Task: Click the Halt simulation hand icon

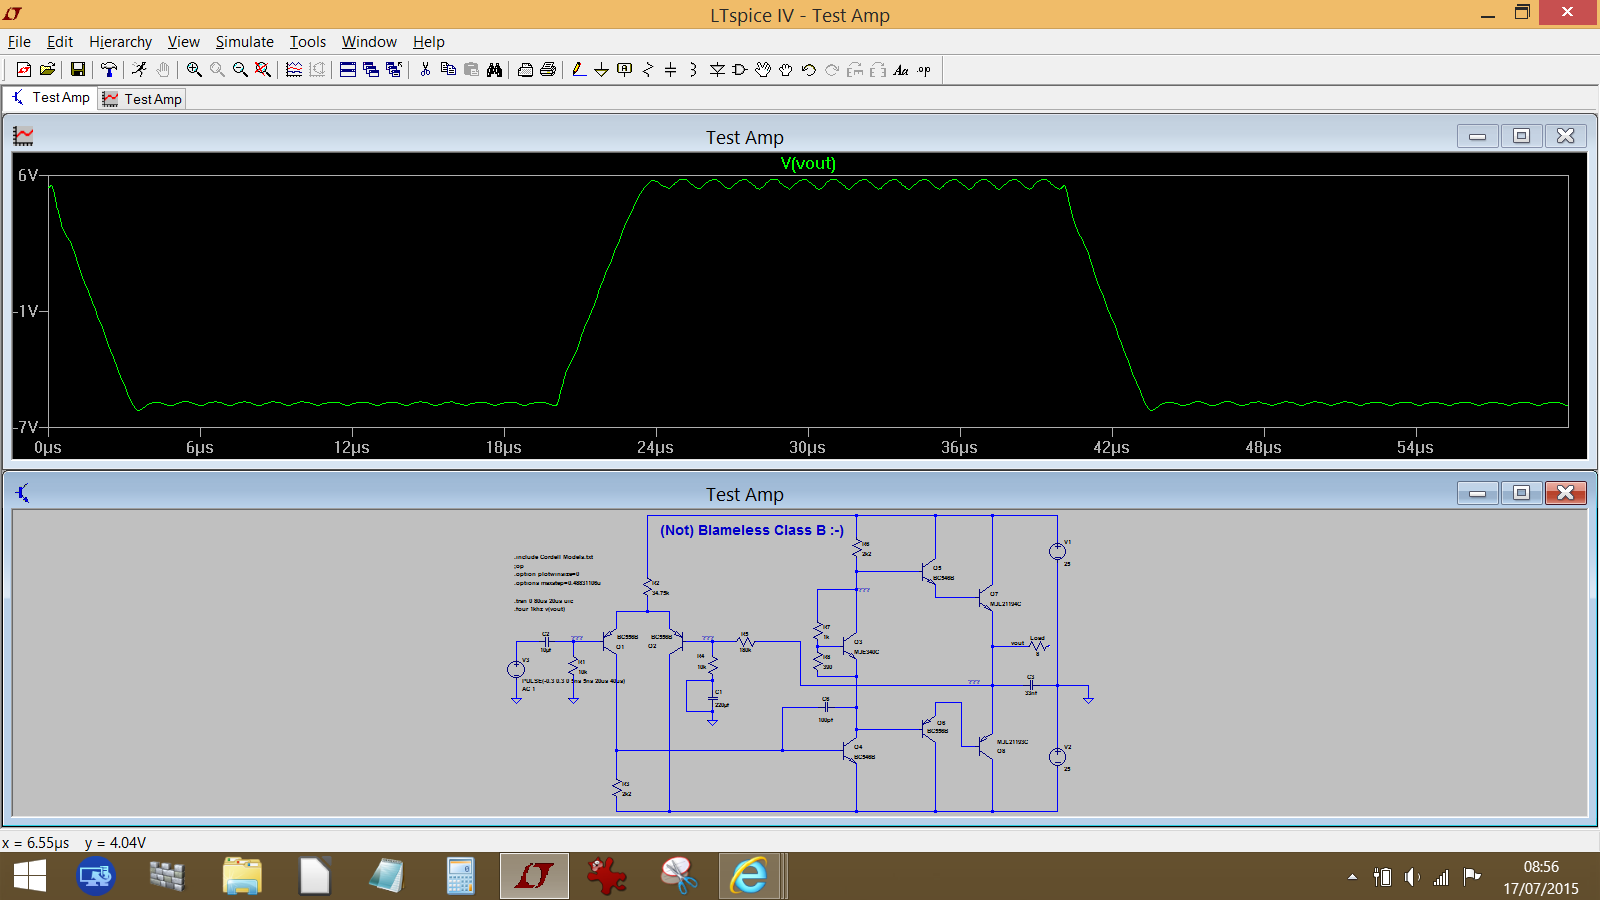Action: coord(162,69)
